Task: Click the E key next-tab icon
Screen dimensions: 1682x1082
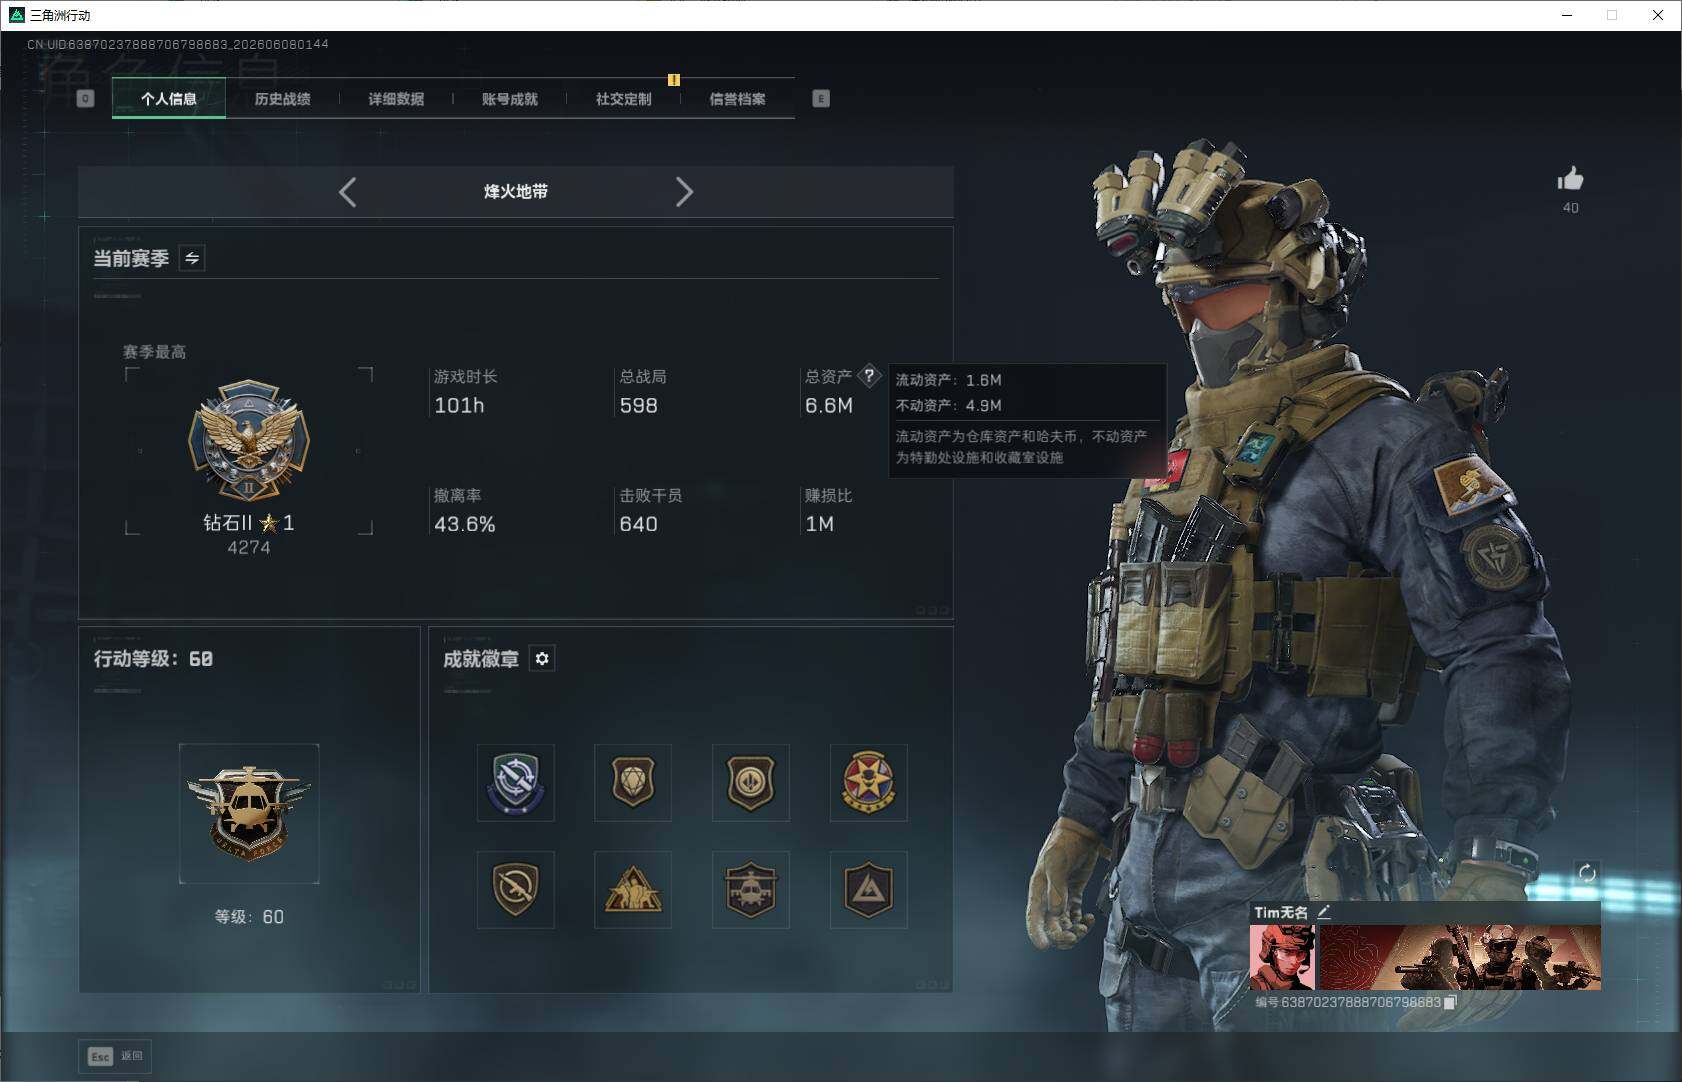Action: pos(821,99)
